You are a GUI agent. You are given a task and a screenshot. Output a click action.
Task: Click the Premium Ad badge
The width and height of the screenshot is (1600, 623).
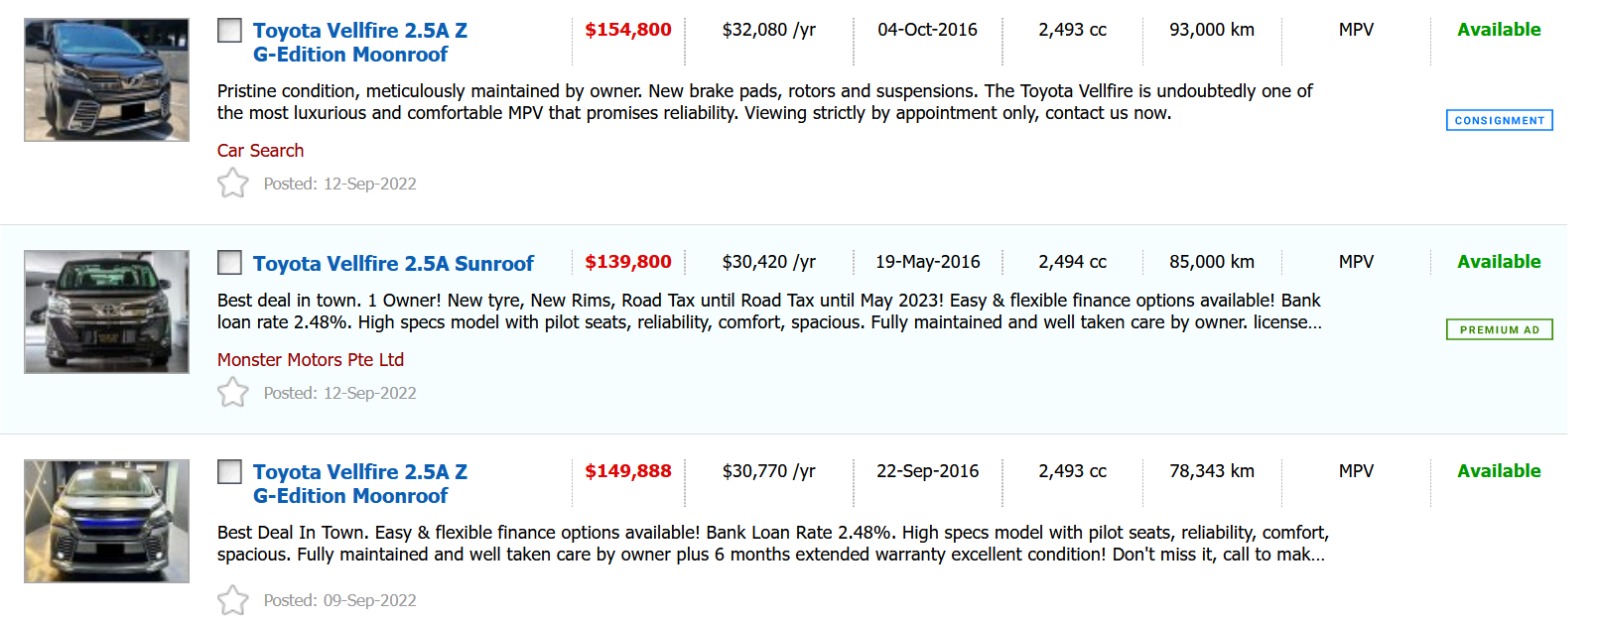(1499, 330)
